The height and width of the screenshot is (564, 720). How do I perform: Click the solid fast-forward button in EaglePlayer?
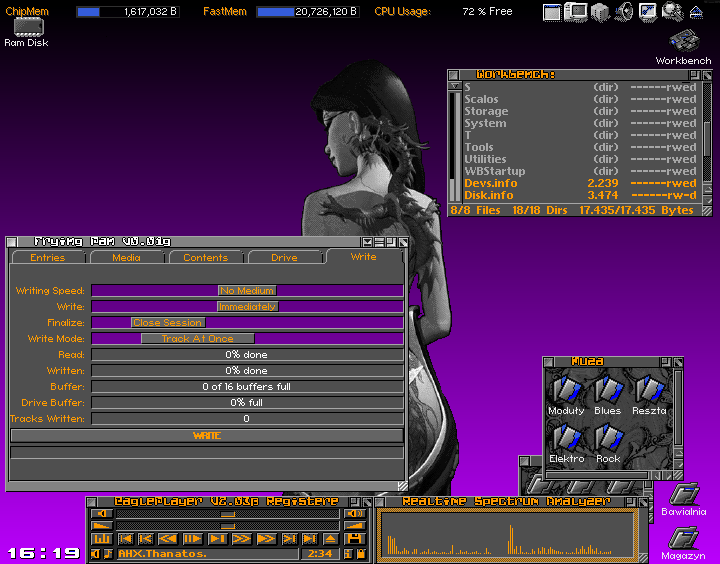[x=266, y=539]
